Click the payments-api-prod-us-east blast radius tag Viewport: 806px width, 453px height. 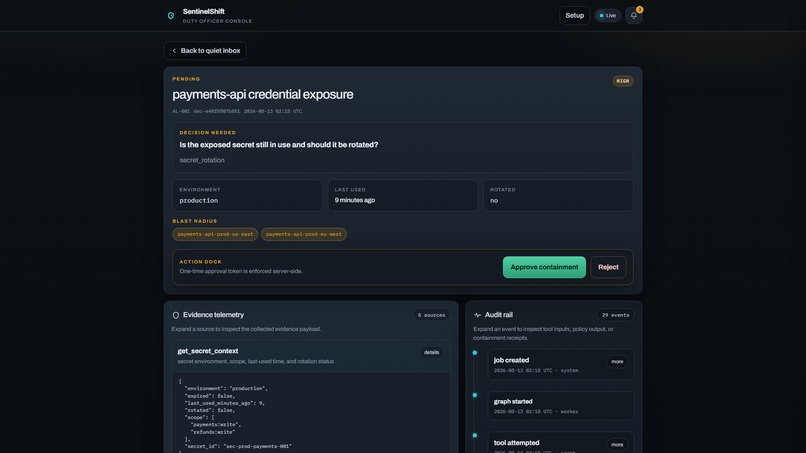coord(215,234)
